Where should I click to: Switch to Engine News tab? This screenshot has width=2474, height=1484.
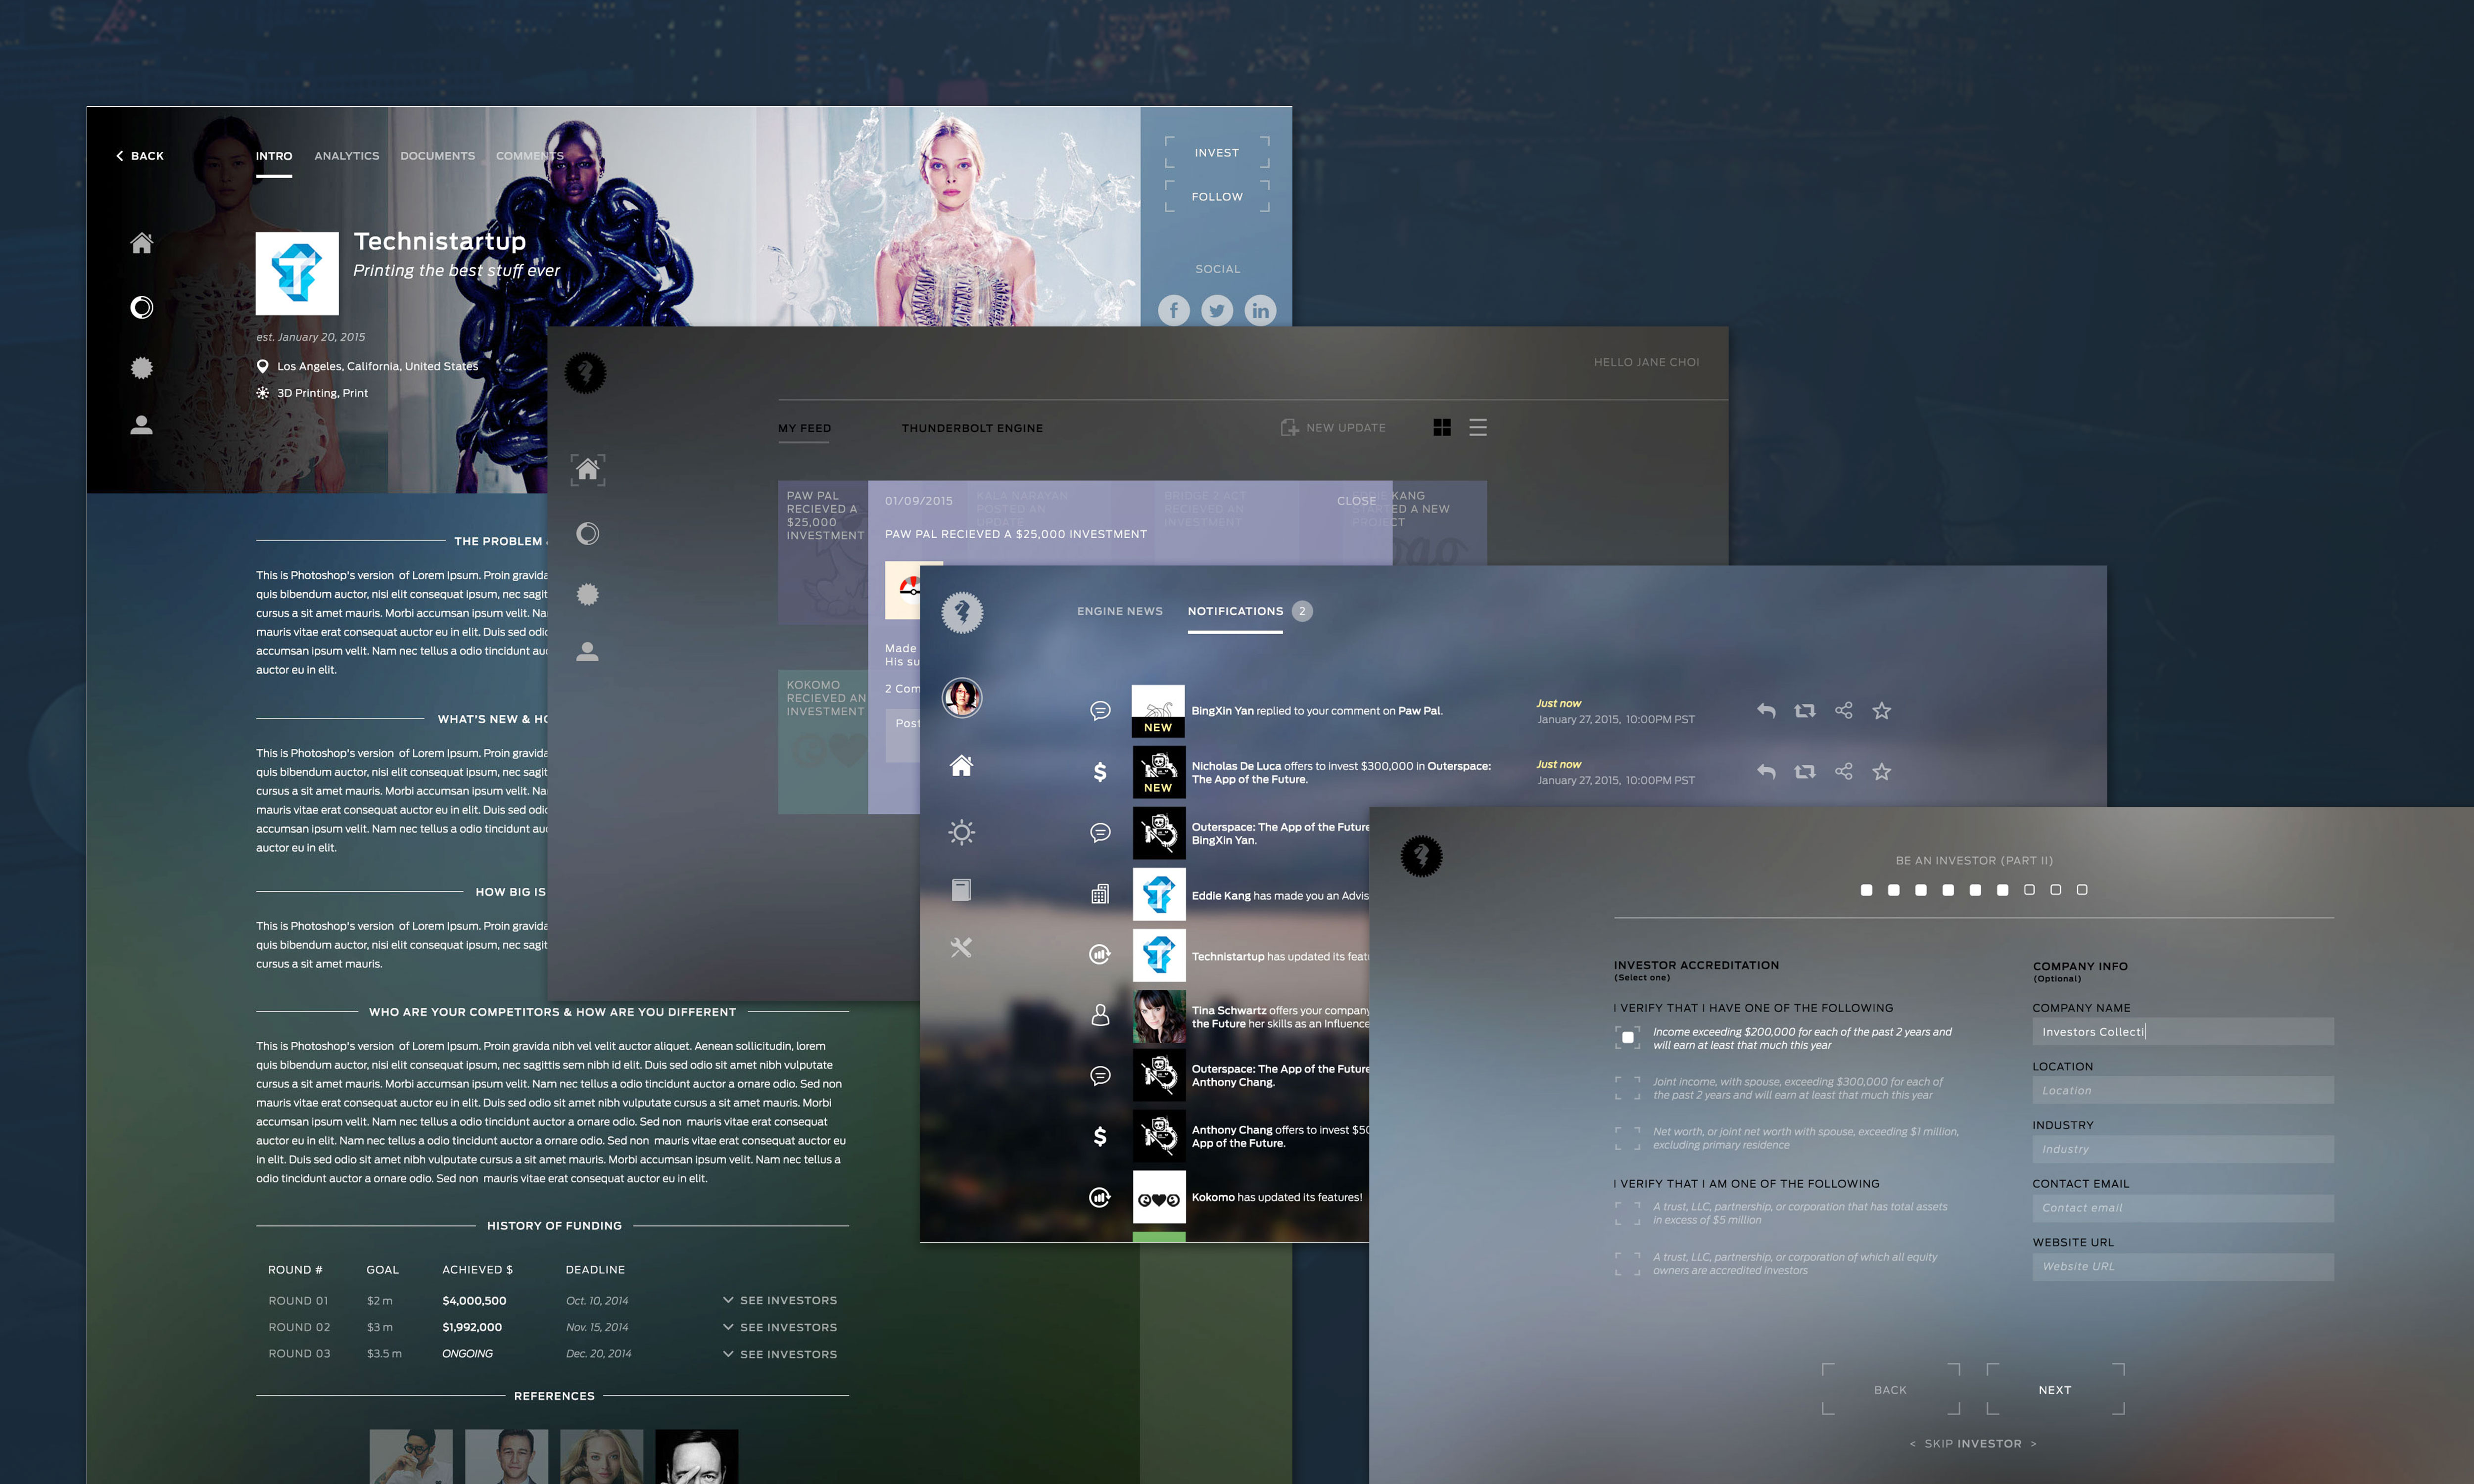coord(1119,611)
